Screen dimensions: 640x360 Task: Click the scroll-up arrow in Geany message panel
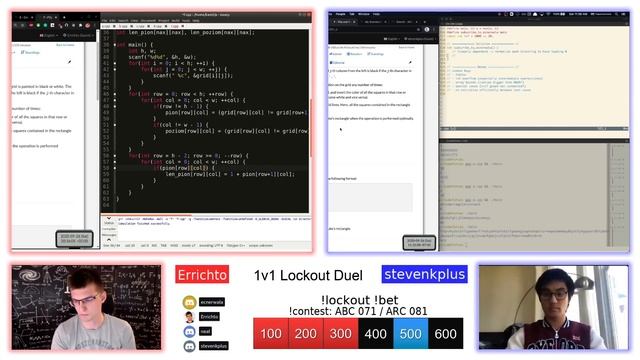point(109,240)
